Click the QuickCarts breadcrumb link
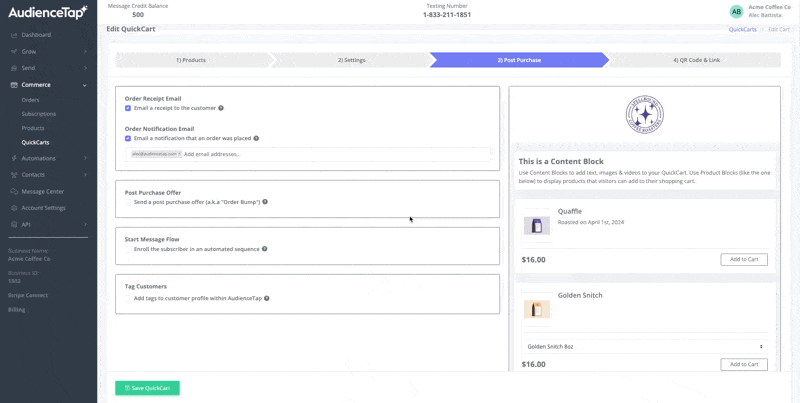800x403 pixels. [x=742, y=30]
